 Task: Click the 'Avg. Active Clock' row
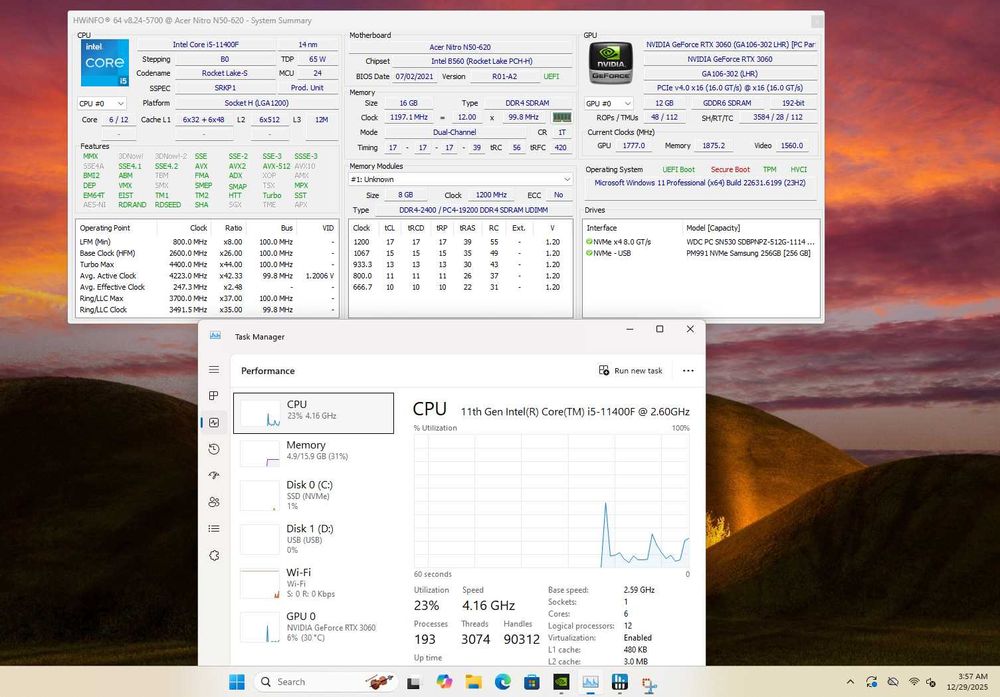(207, 276)
